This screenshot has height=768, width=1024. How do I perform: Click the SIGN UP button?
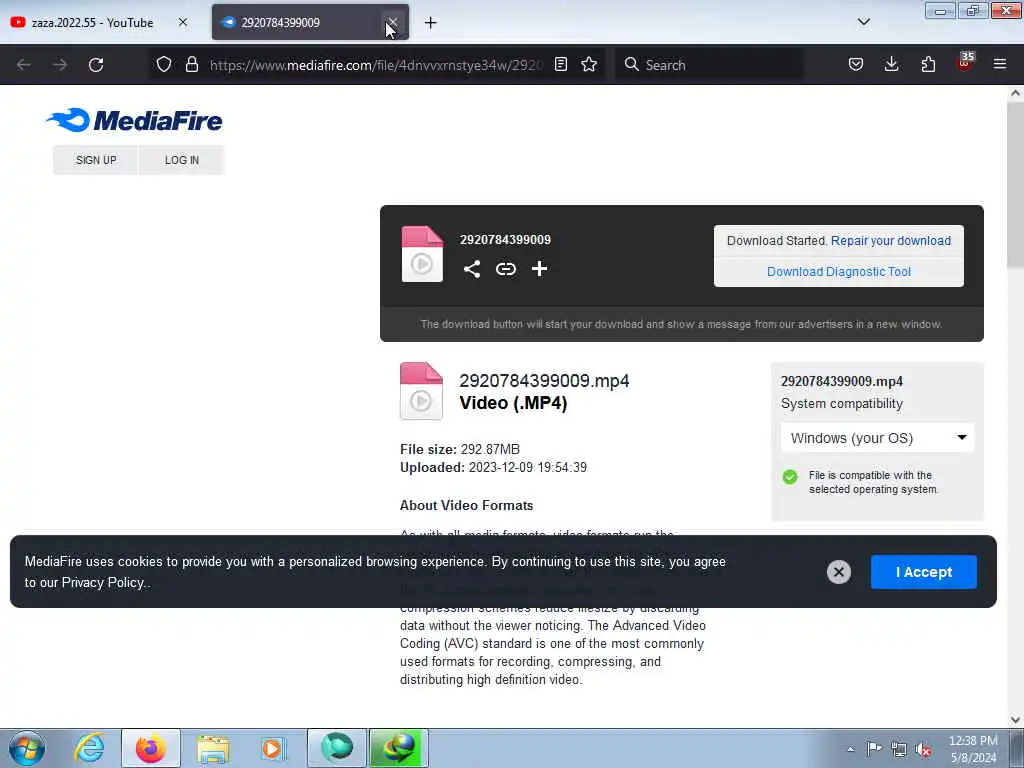(96, 160)
